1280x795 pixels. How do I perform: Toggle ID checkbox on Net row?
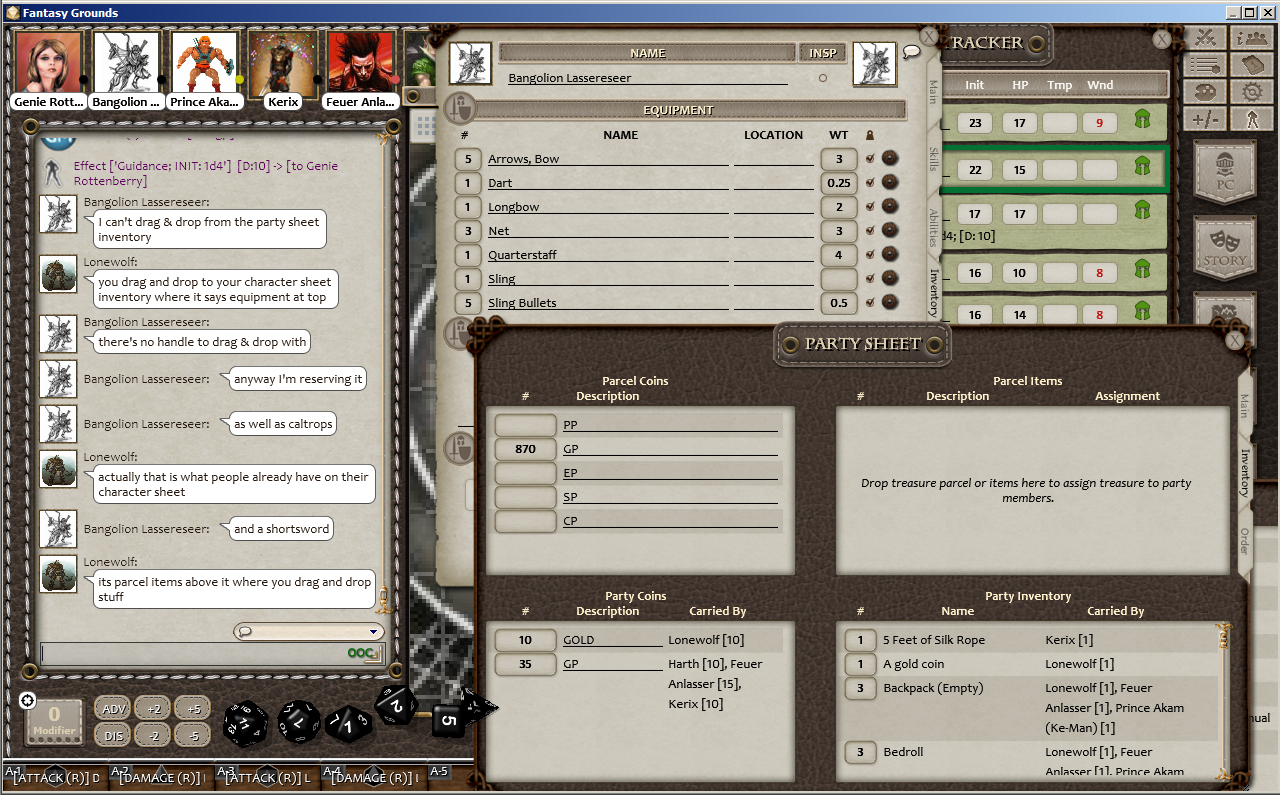pyautogui.click(x=869, y=230)
